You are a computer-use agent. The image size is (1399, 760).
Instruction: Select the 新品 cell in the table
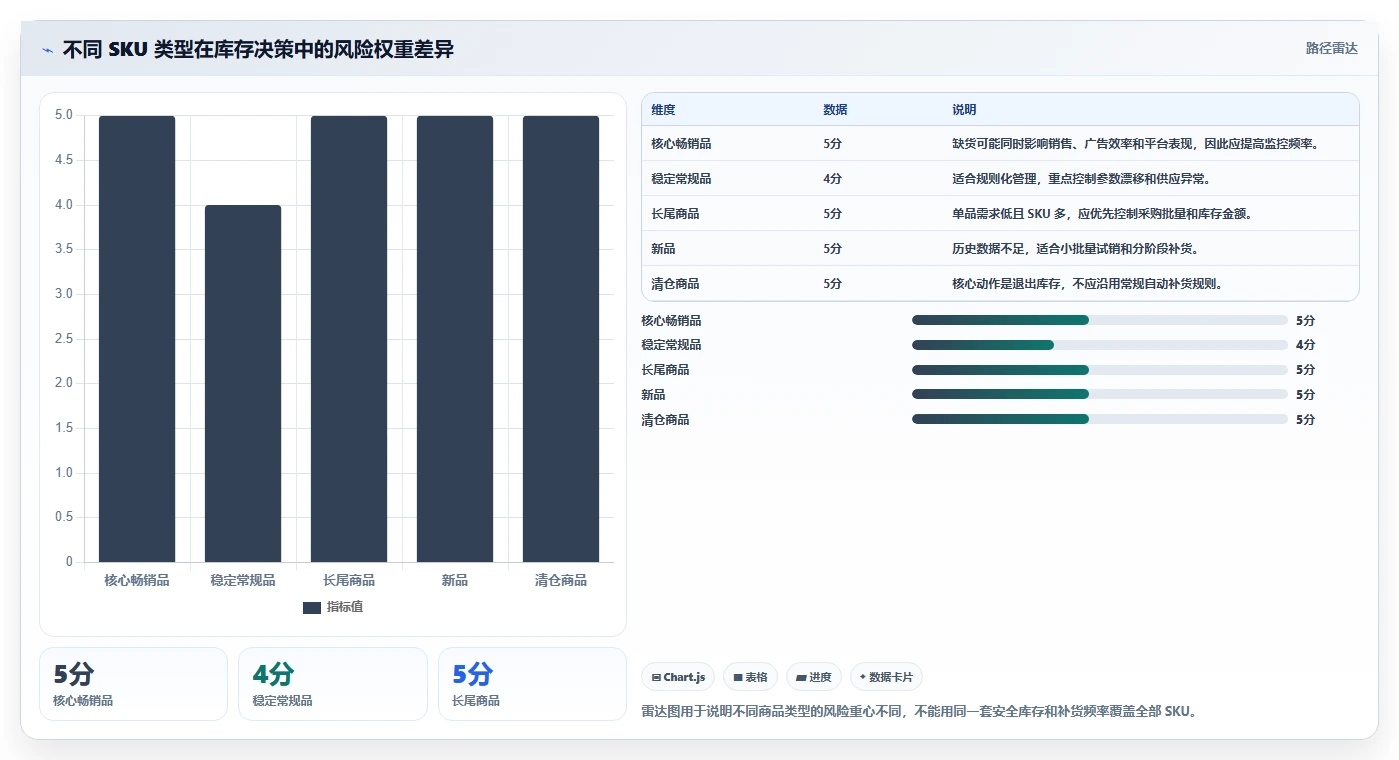pos(663,249)
